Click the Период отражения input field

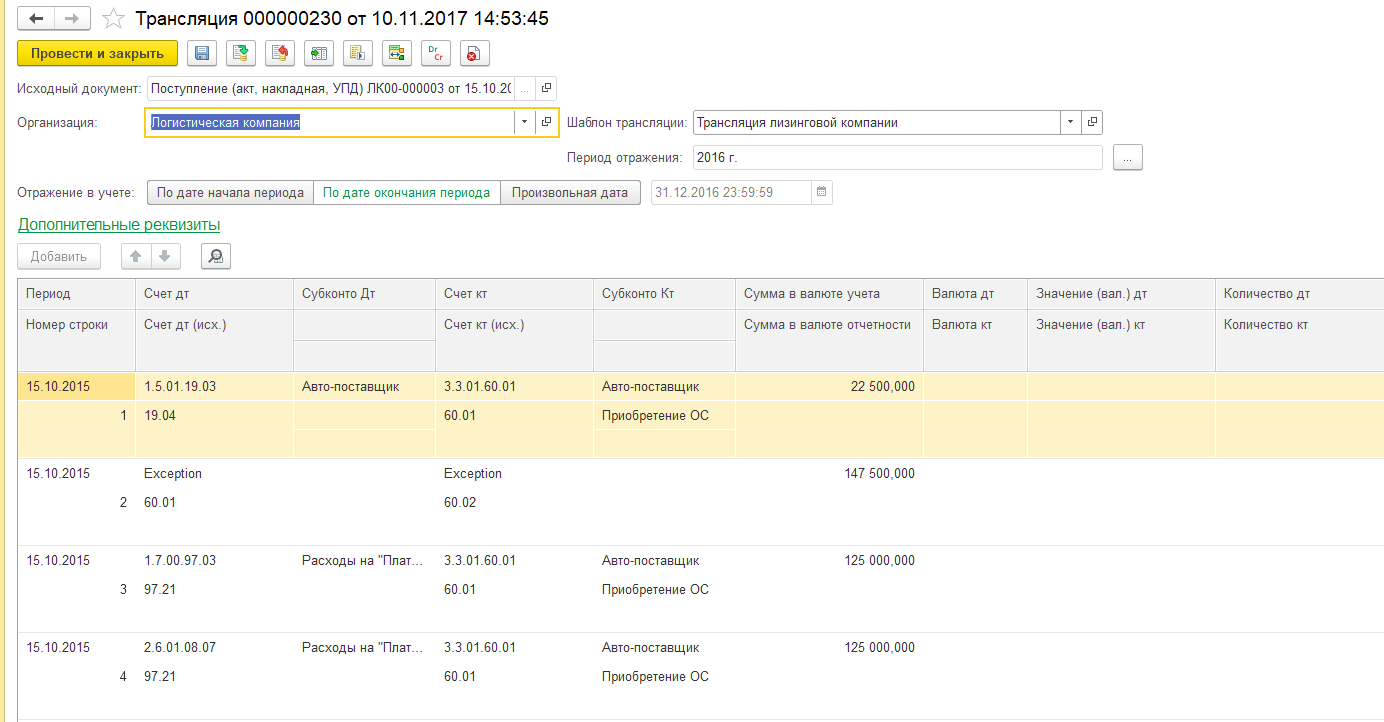[x=896, y=158]
